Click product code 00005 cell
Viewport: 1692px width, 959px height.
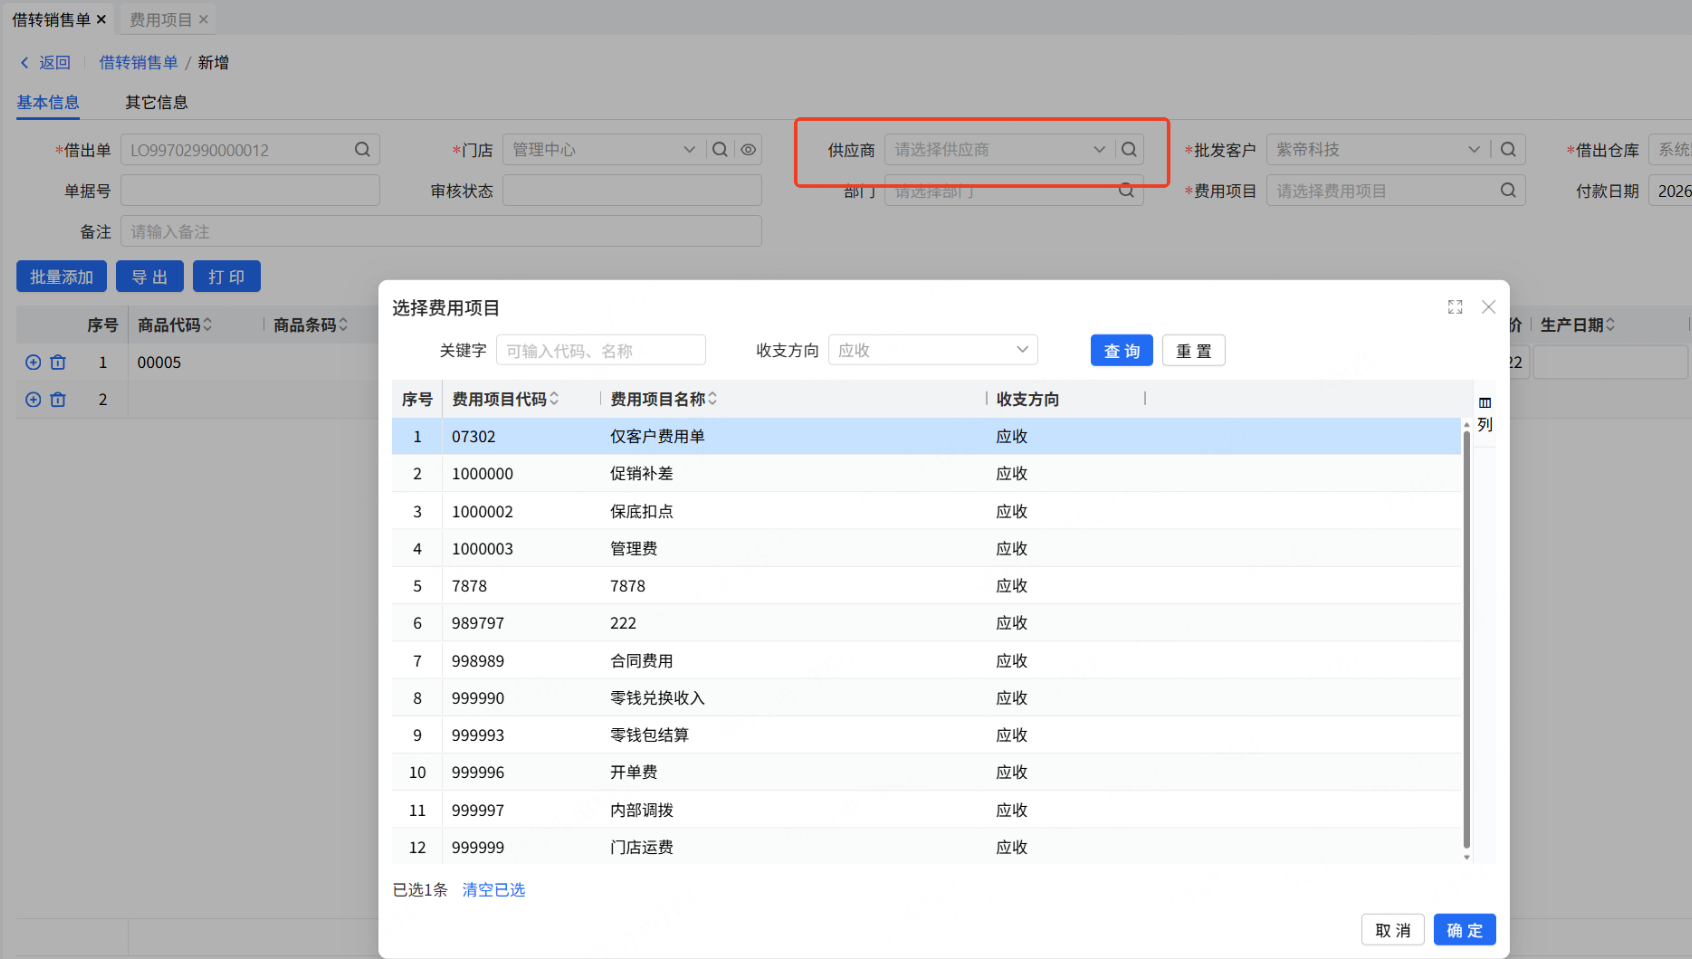[159, 362]
